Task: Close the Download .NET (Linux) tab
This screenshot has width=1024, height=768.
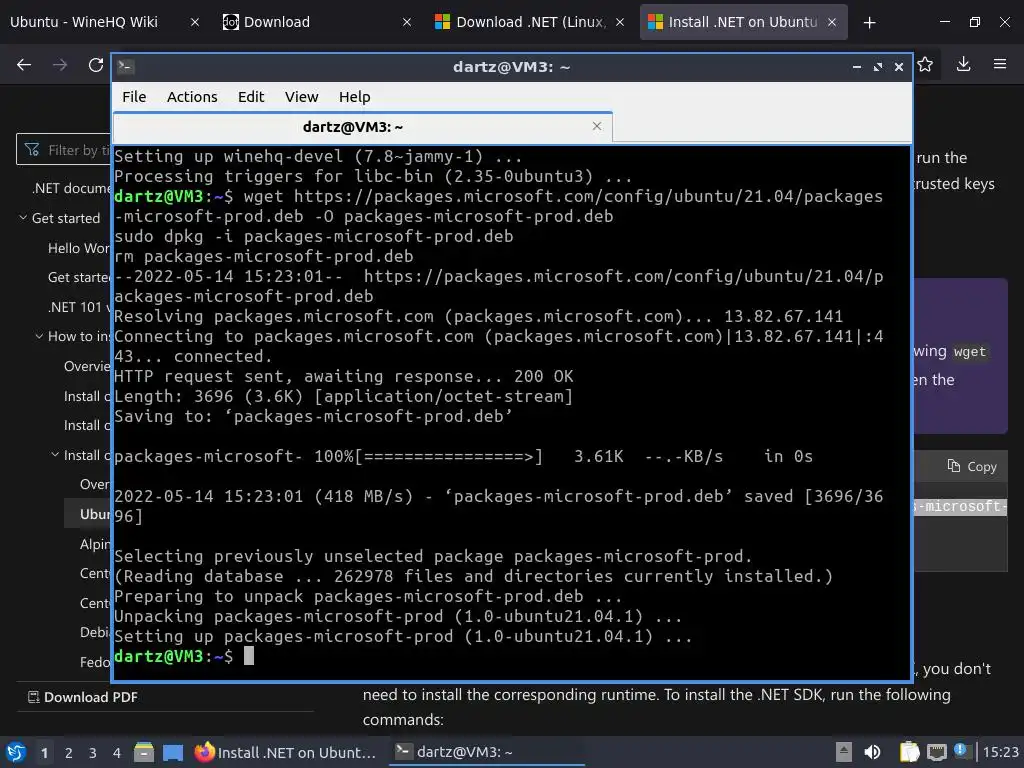Action: click(620, 22)
